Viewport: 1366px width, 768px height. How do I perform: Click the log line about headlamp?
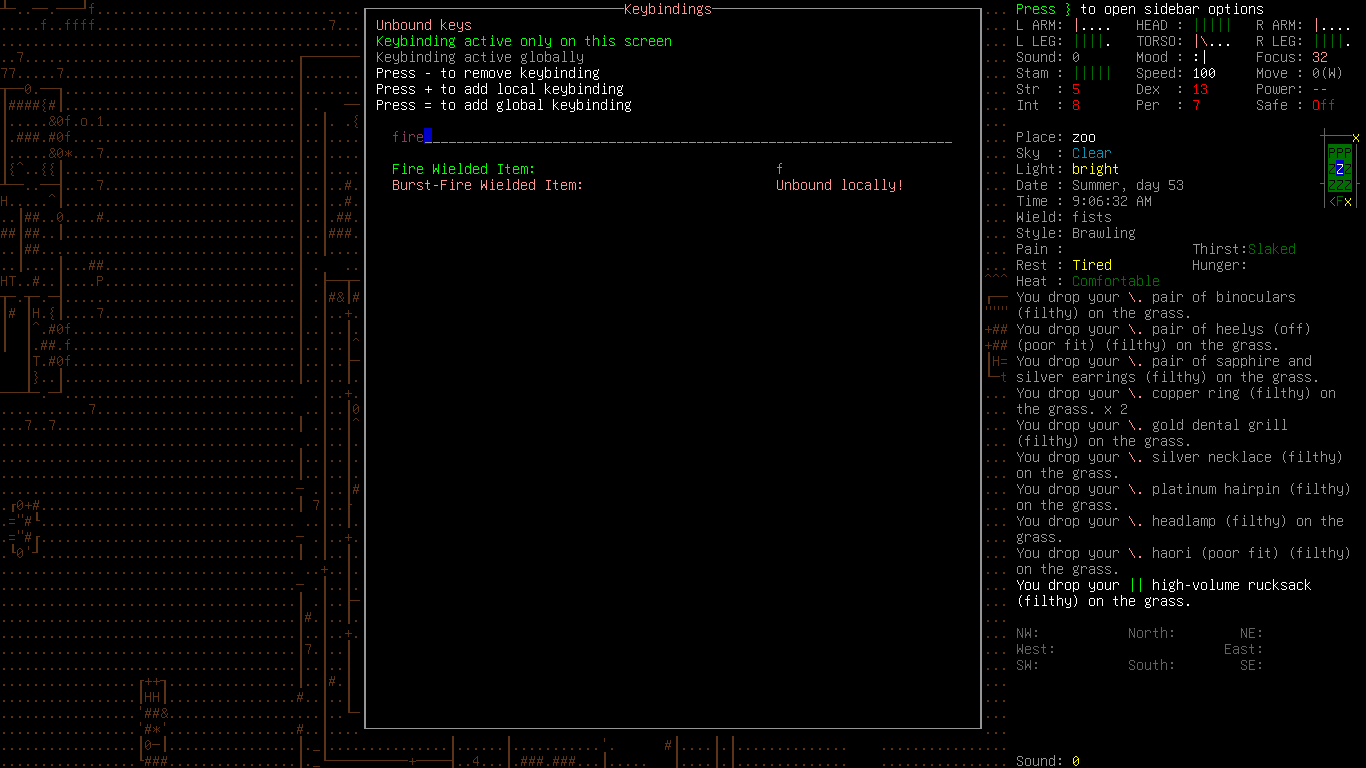pyautogui.click(x=1180, y=529)
